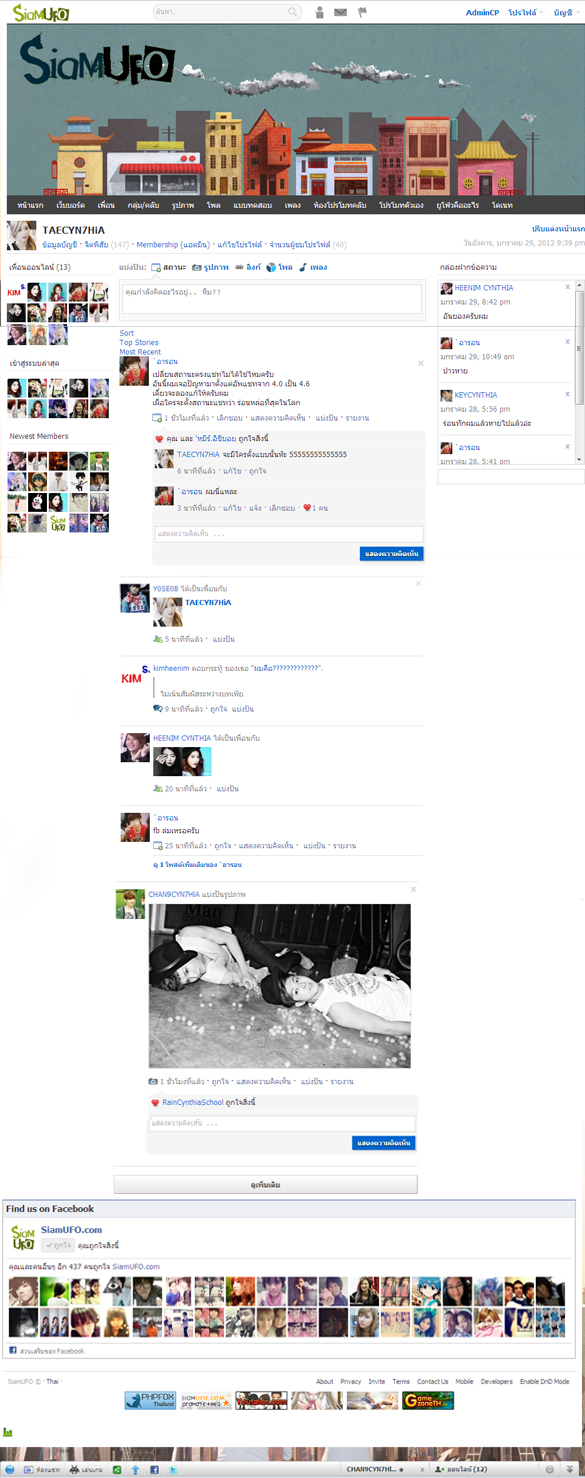Open รูปภาพ in navigation bar
The image size is (585, 1478).
[x=183, y=204]
